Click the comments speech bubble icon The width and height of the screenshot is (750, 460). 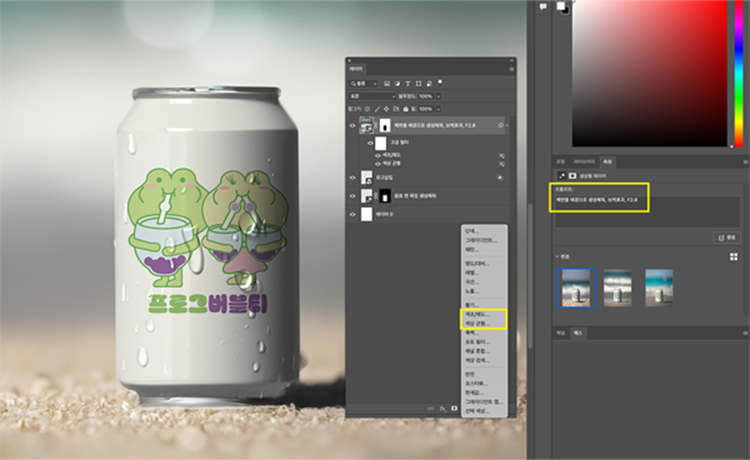(543, 7)
